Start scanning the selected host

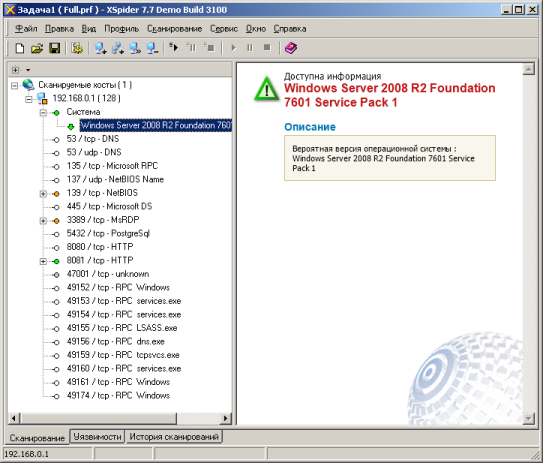(x=173, y=47)
